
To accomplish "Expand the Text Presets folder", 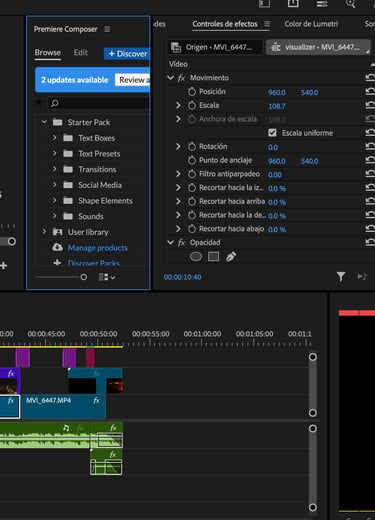I will (54, 153).
